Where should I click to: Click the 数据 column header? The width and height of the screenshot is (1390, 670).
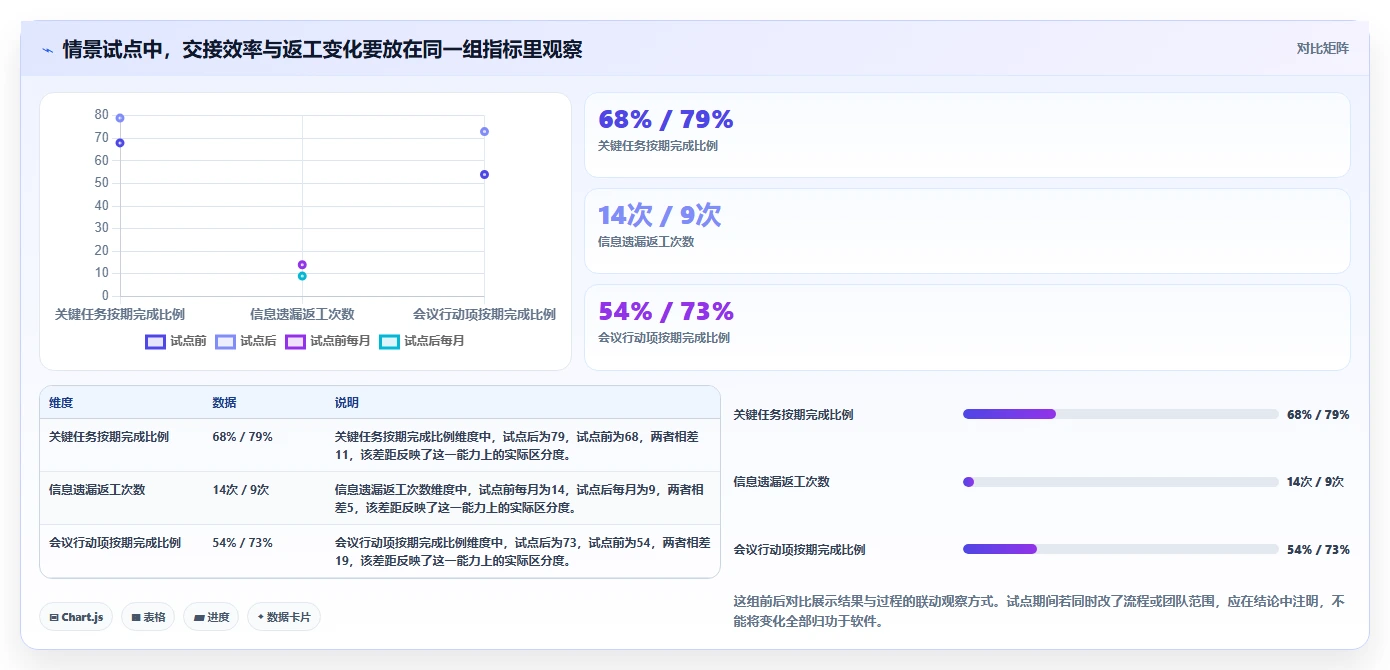[224, 403]
